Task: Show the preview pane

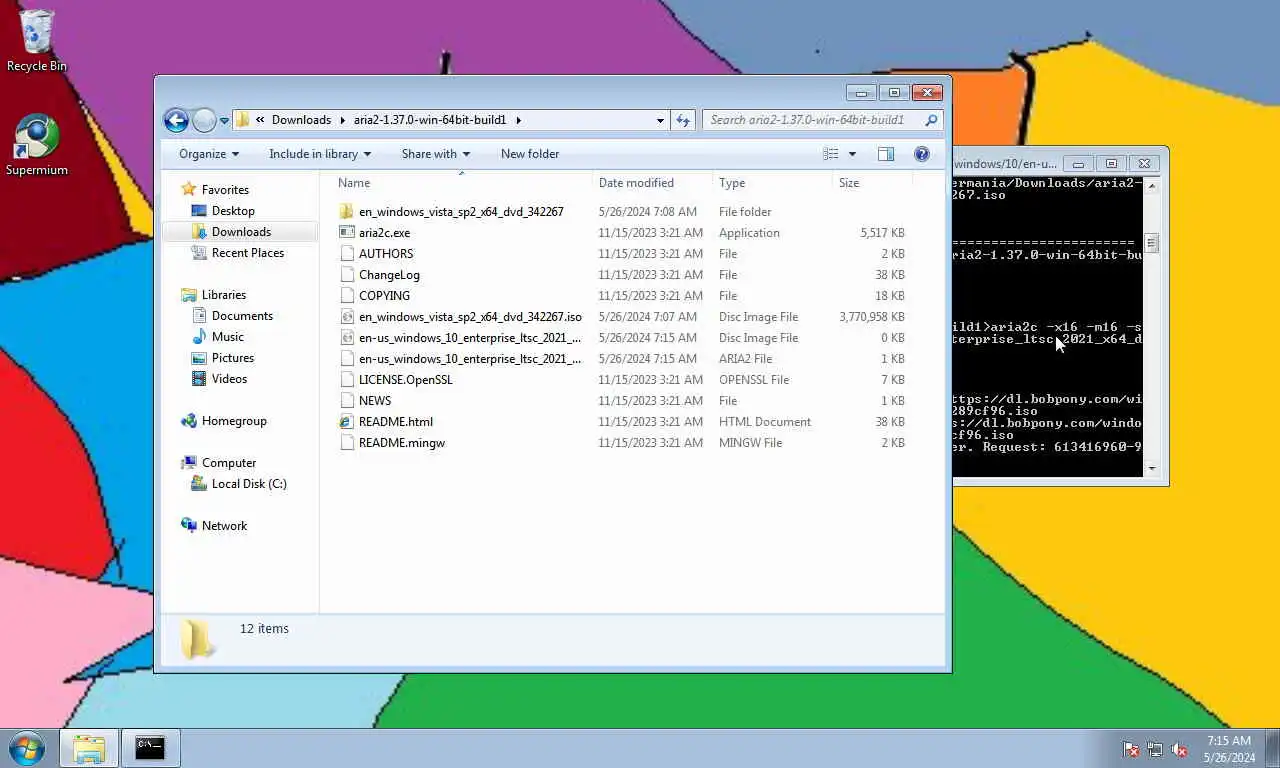Action: pos(885,154)
